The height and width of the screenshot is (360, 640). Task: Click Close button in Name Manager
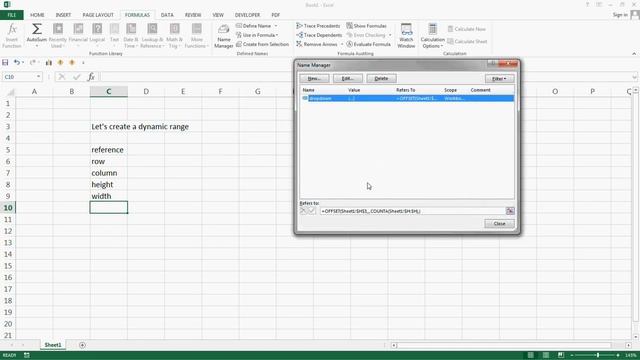click(499, 224)
